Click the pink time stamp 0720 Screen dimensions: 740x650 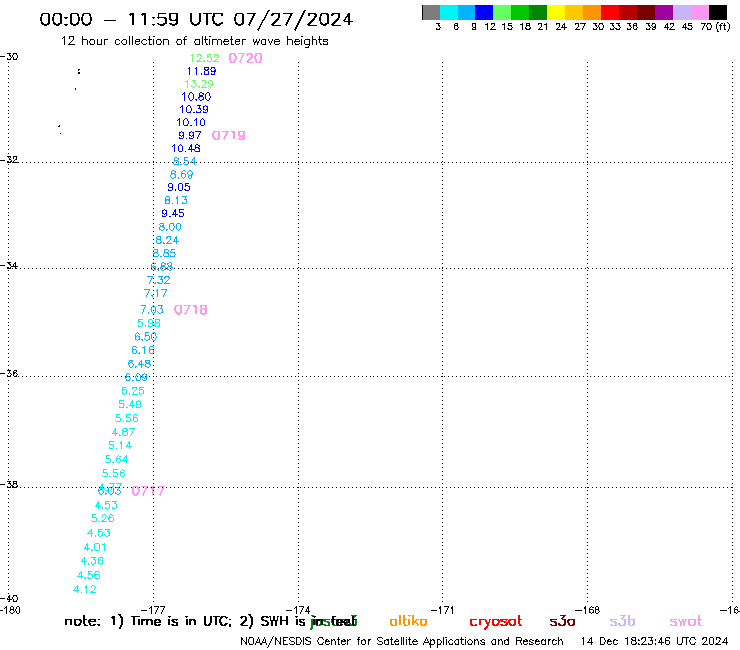coord(245,58)
